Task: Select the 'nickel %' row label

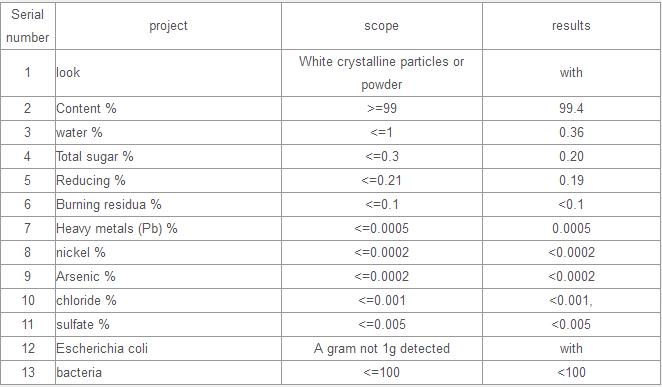Action: pos(168,253)
